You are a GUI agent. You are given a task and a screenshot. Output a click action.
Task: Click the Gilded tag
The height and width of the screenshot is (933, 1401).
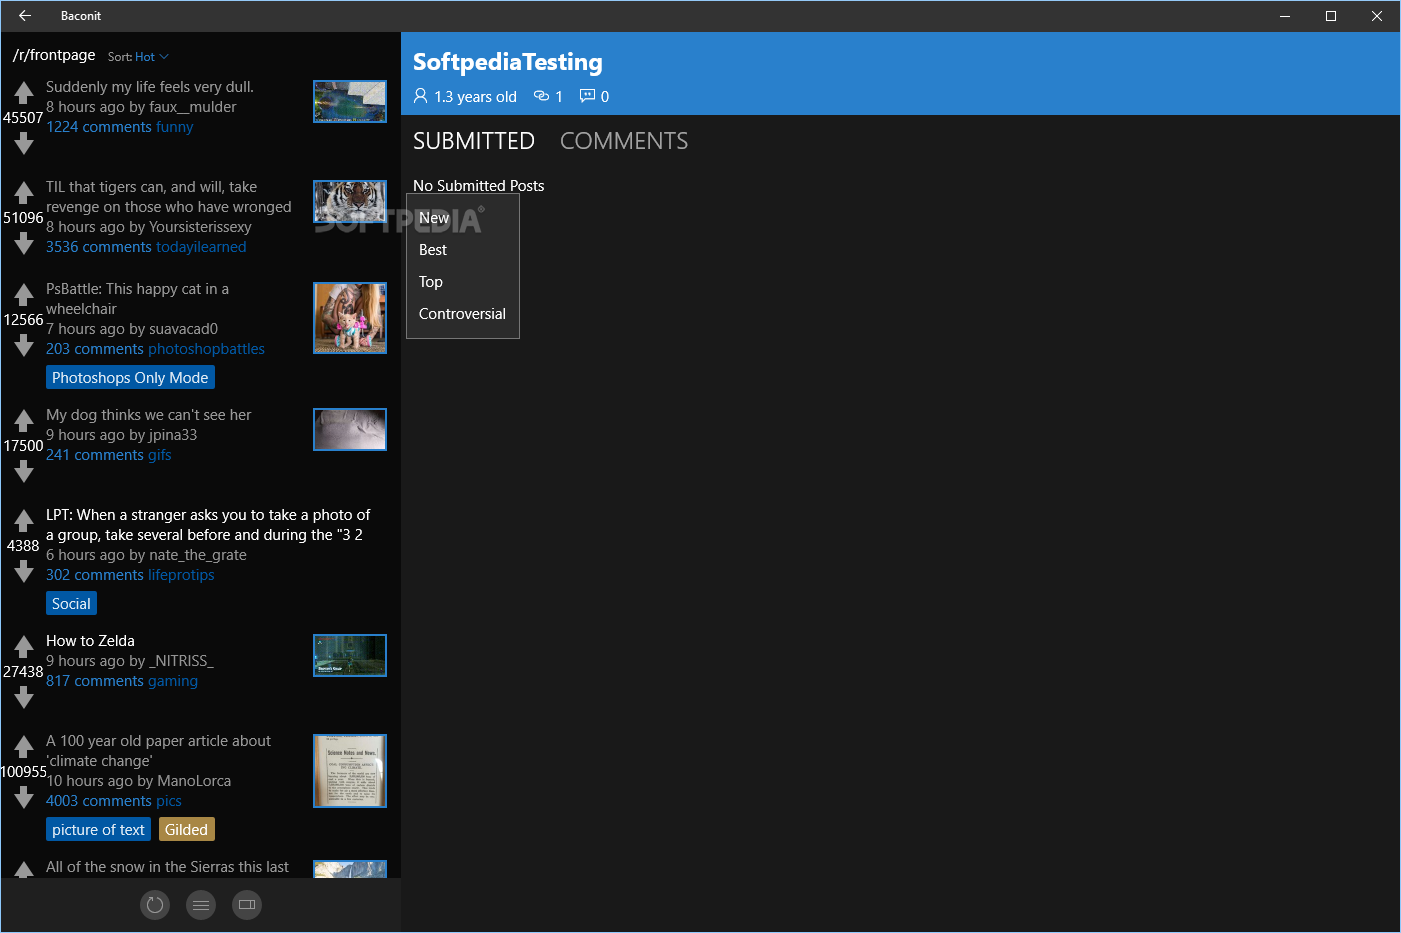coord(186,830)
